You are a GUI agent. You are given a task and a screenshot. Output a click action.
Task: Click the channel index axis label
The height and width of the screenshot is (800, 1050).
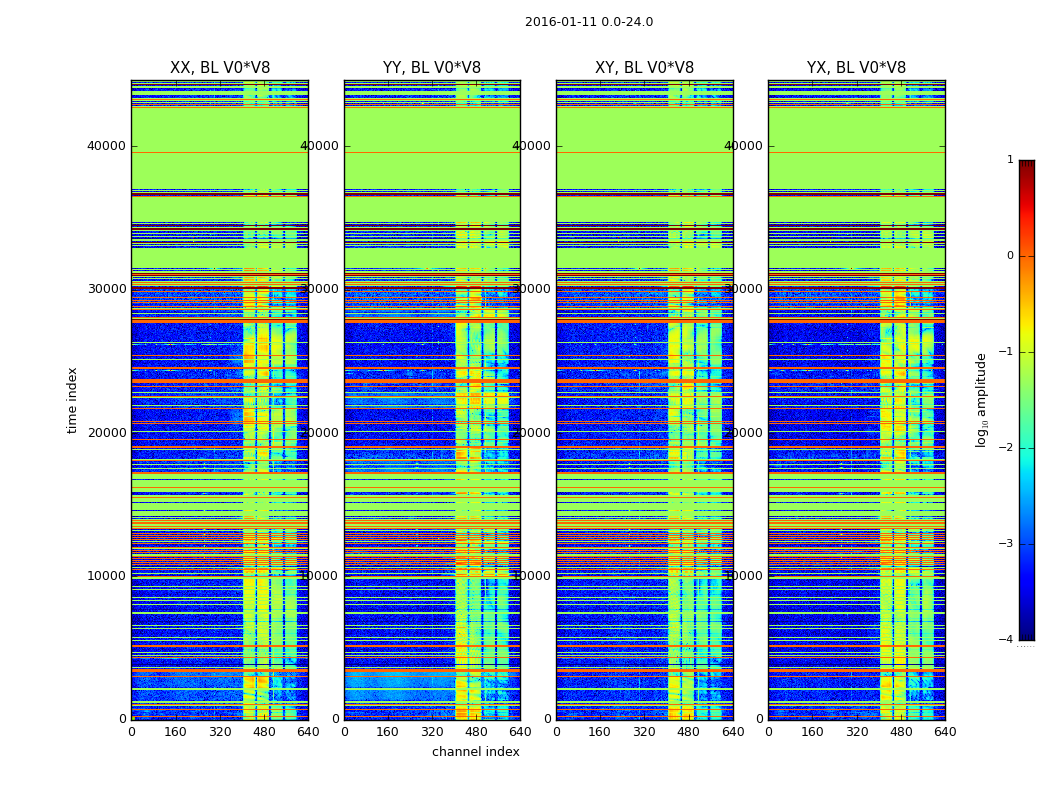click(475, 752)
